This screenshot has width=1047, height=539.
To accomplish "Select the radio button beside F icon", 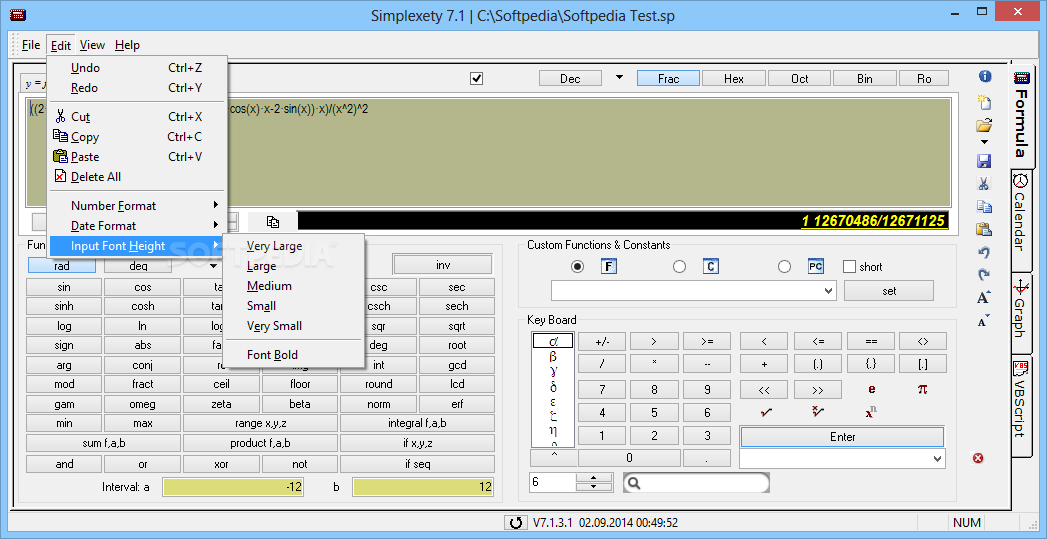I will (x=578, y=266).
